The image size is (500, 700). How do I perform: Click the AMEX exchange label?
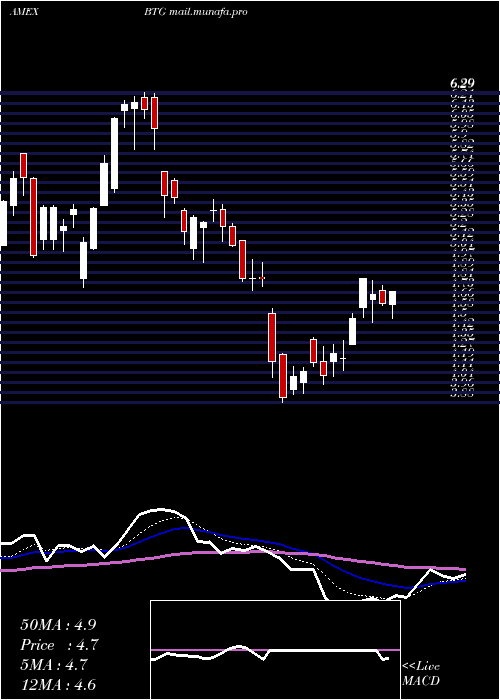24,12
